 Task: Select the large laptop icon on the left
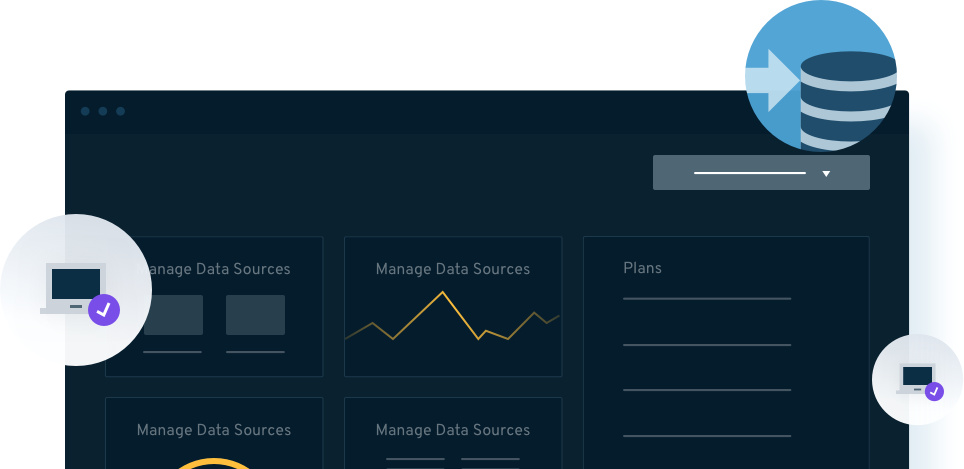tap(73, 288)
